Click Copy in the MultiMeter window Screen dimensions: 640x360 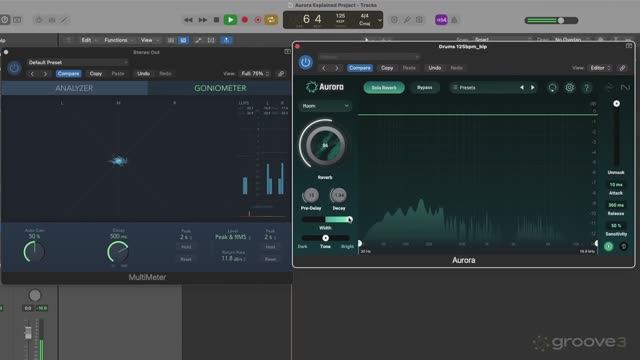96,74
